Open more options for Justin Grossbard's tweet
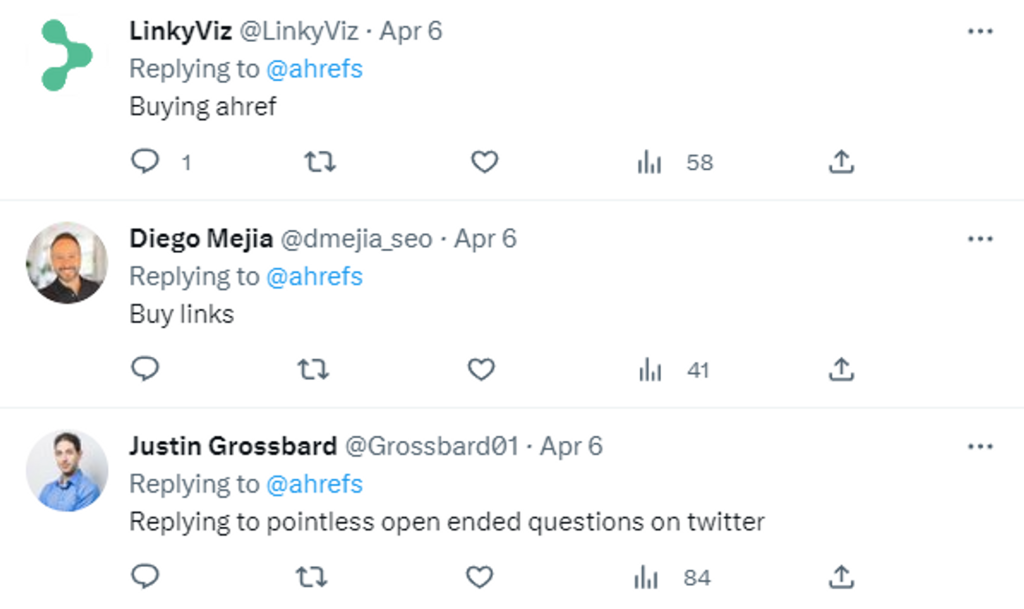Viewport: 1024px width, 609px height. 980,446
